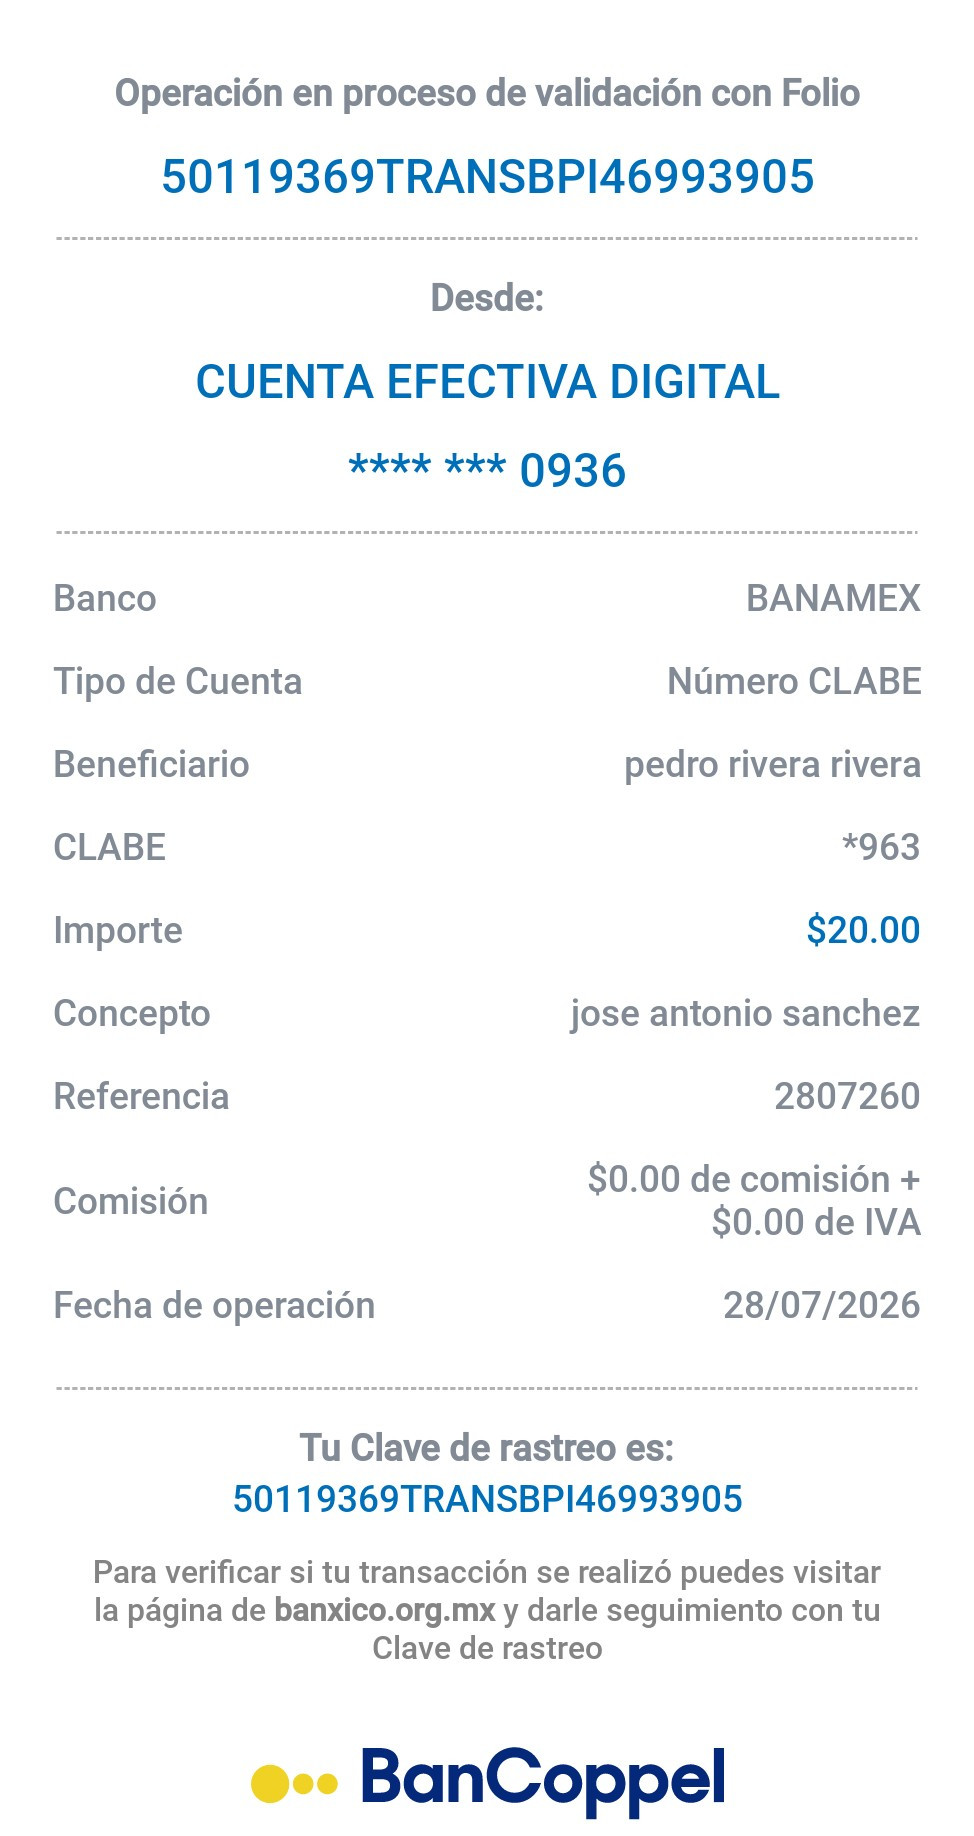974x1836 pixels.
Task: Select beneficiary name pedro rivera rivera
Action: [x=772, y=765]
